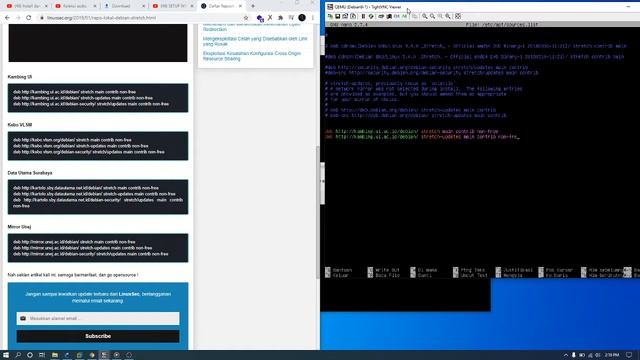Open the Chrome three-dot menu

click(313, 18)
